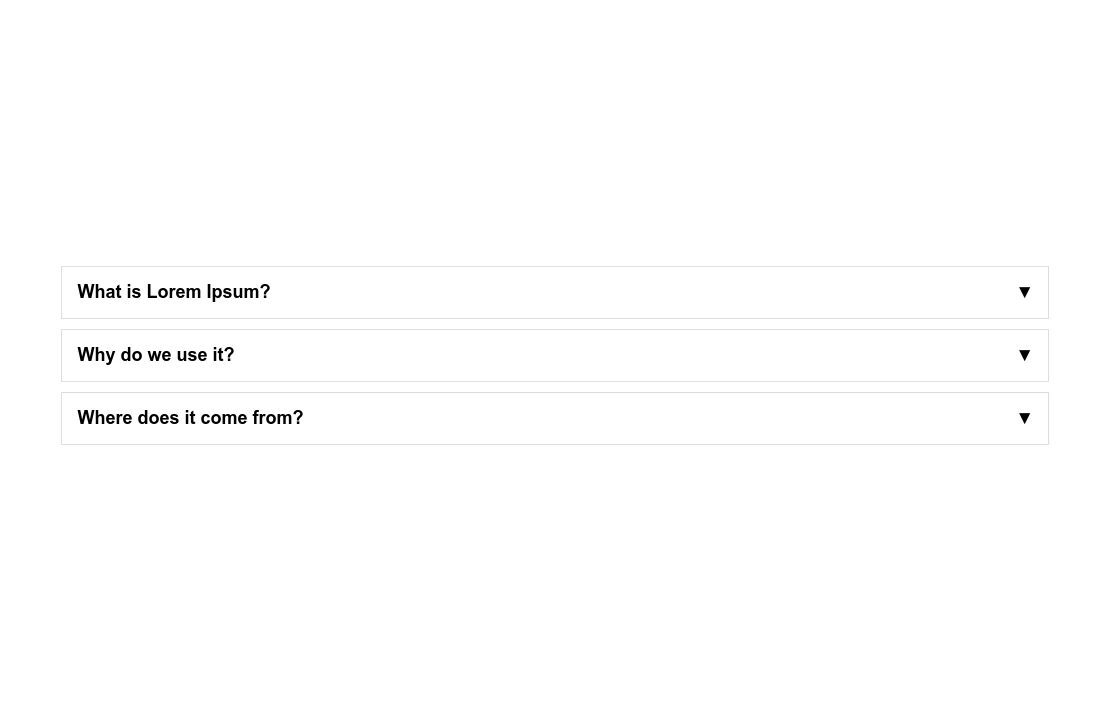Click the arrow icon beside What is Lorem Ipsum?
Viewport: 1101px width, 705px height.
(x=1024, y=292)
